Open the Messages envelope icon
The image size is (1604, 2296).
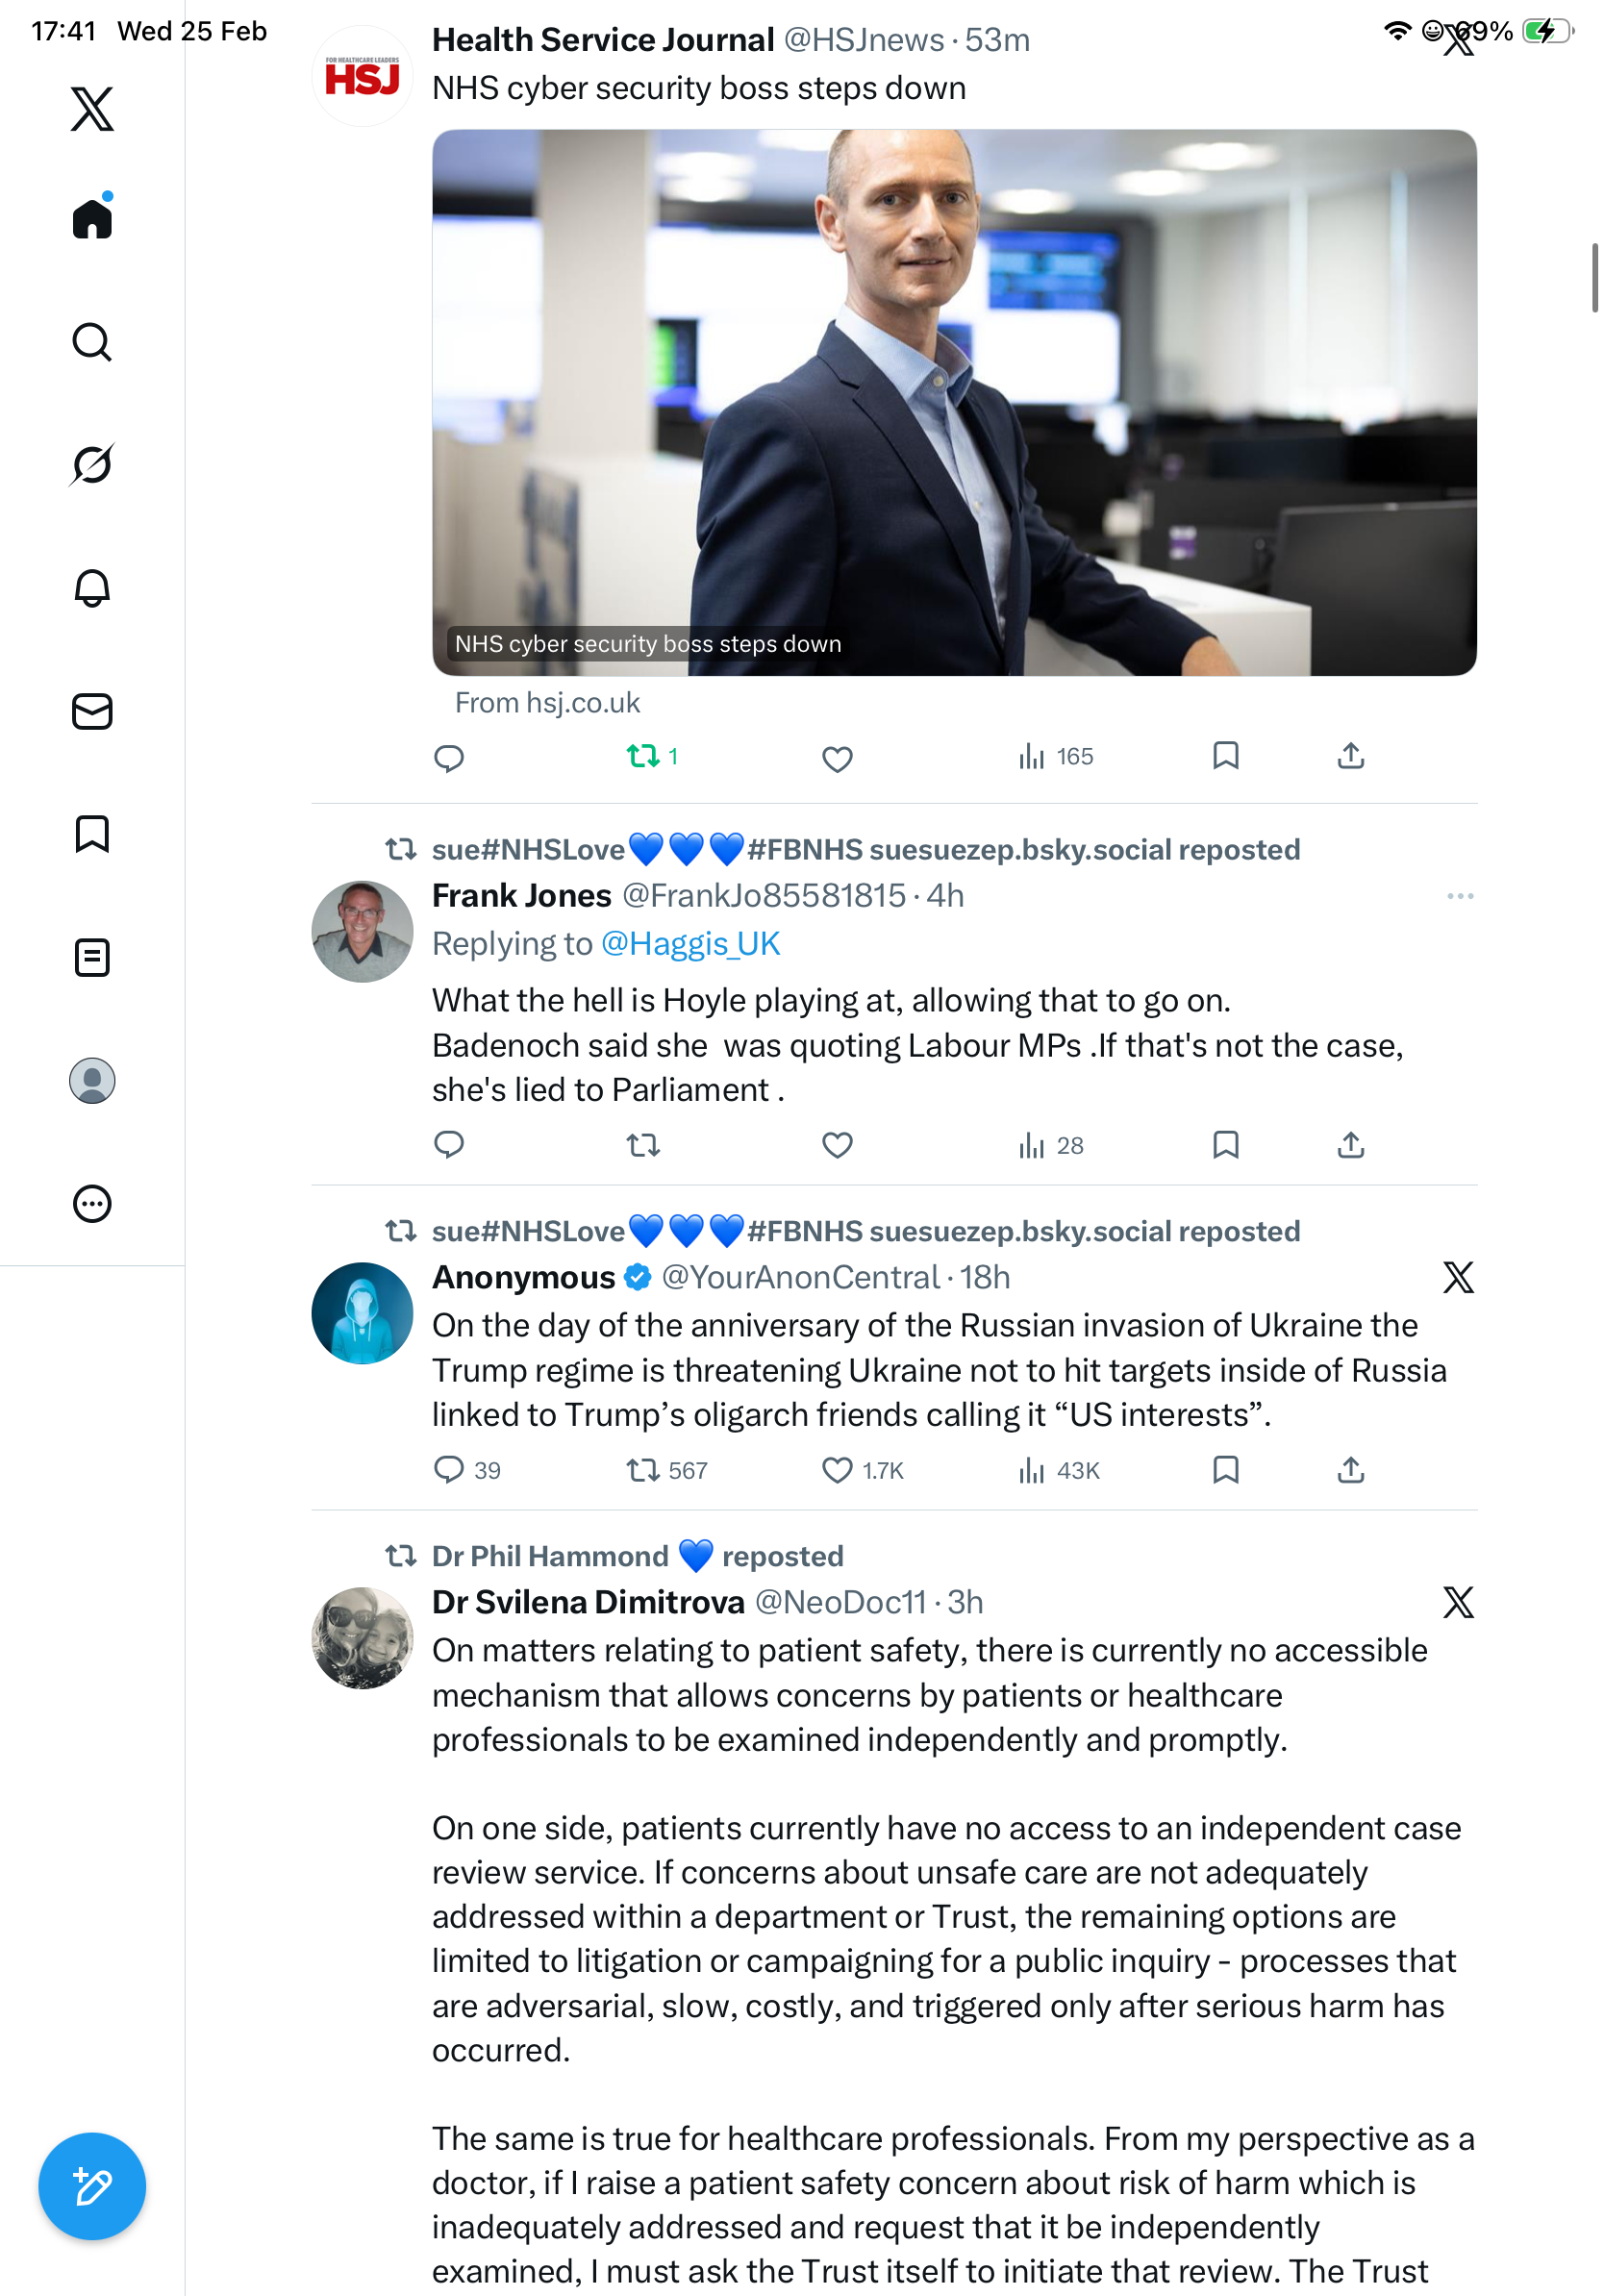click(92, 712)
